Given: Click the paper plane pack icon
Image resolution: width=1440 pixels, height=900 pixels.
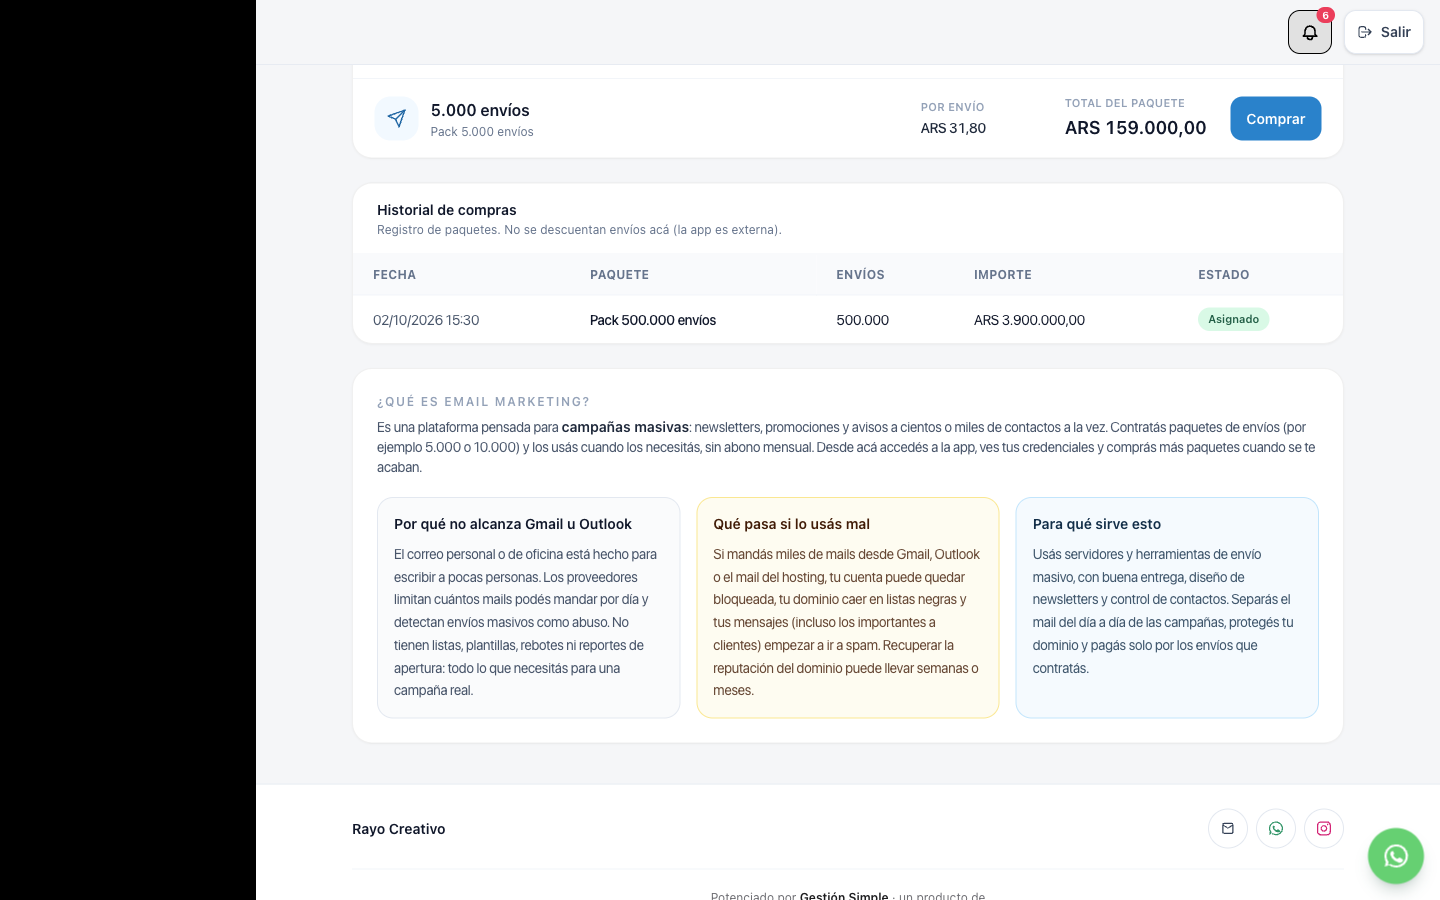Looking at the screenshot, I should 397,119.
